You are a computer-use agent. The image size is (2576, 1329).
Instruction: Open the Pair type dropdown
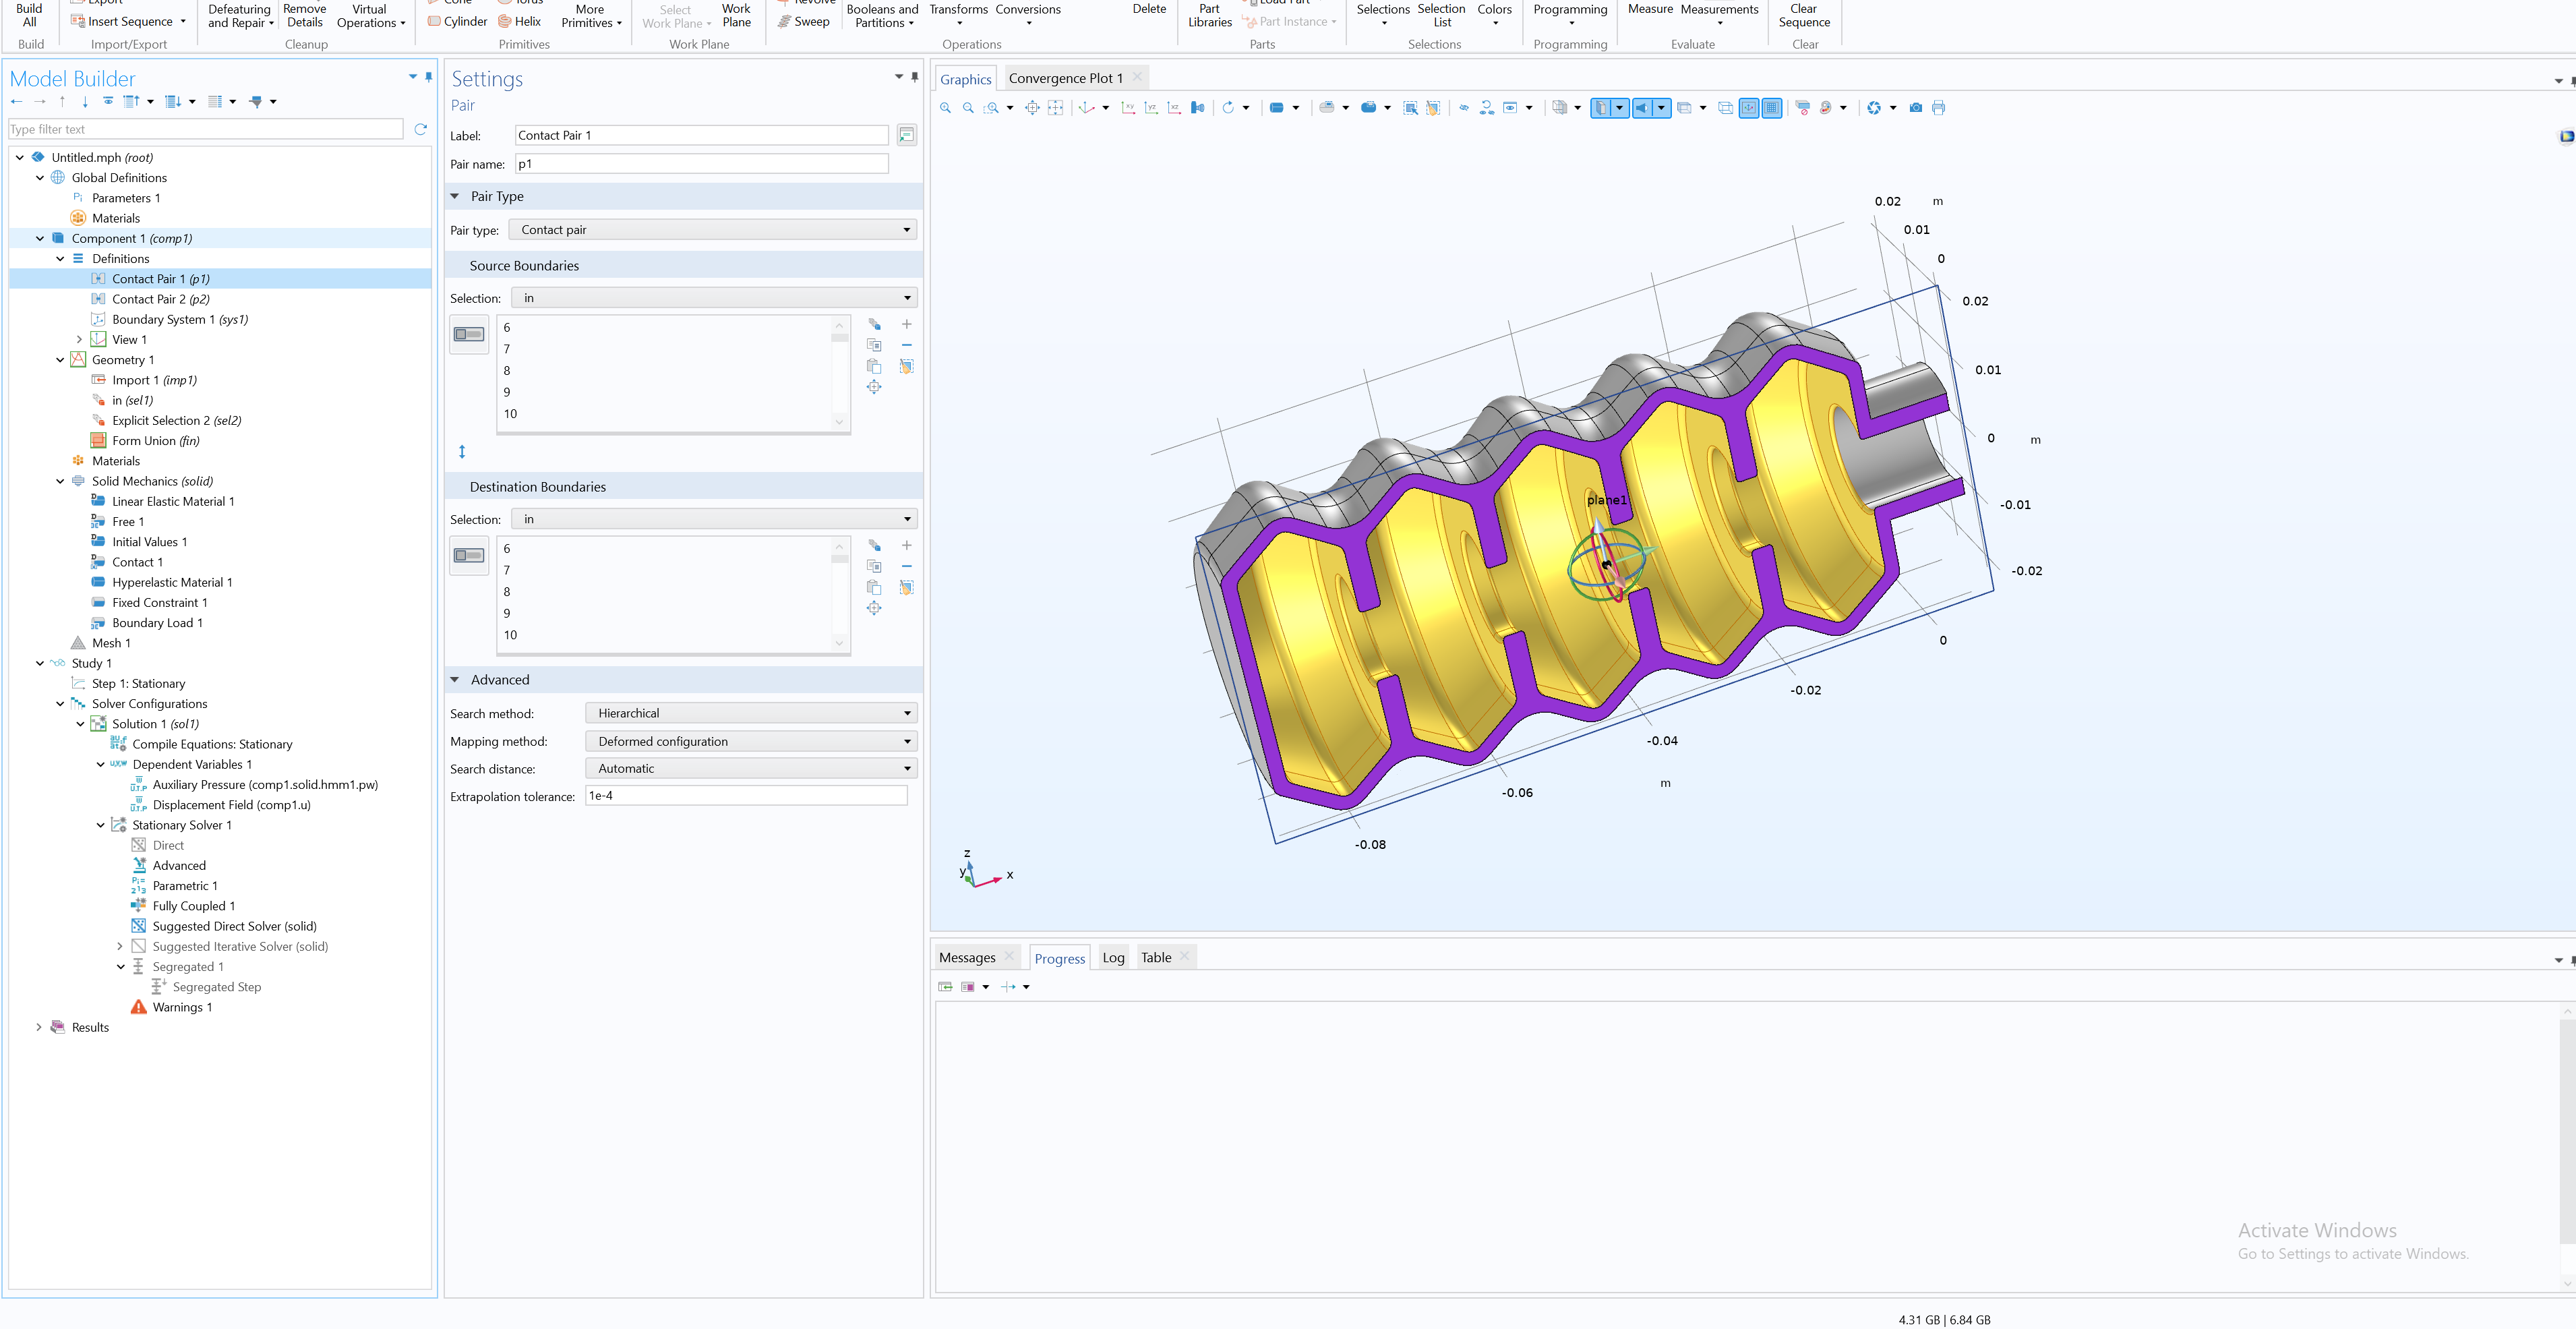[713, 230]
